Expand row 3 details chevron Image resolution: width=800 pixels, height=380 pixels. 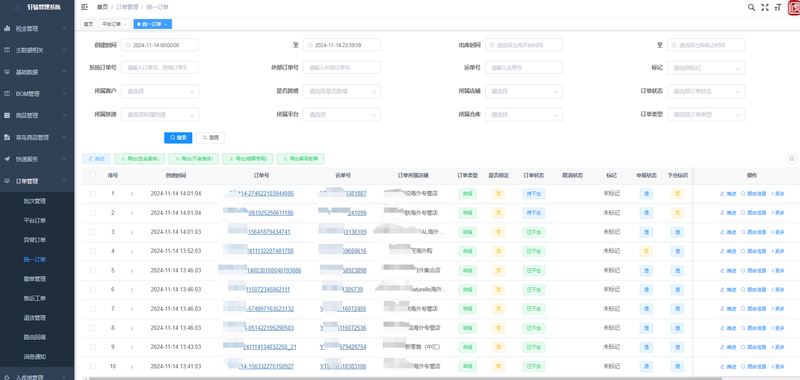click(x=132, y=232)
